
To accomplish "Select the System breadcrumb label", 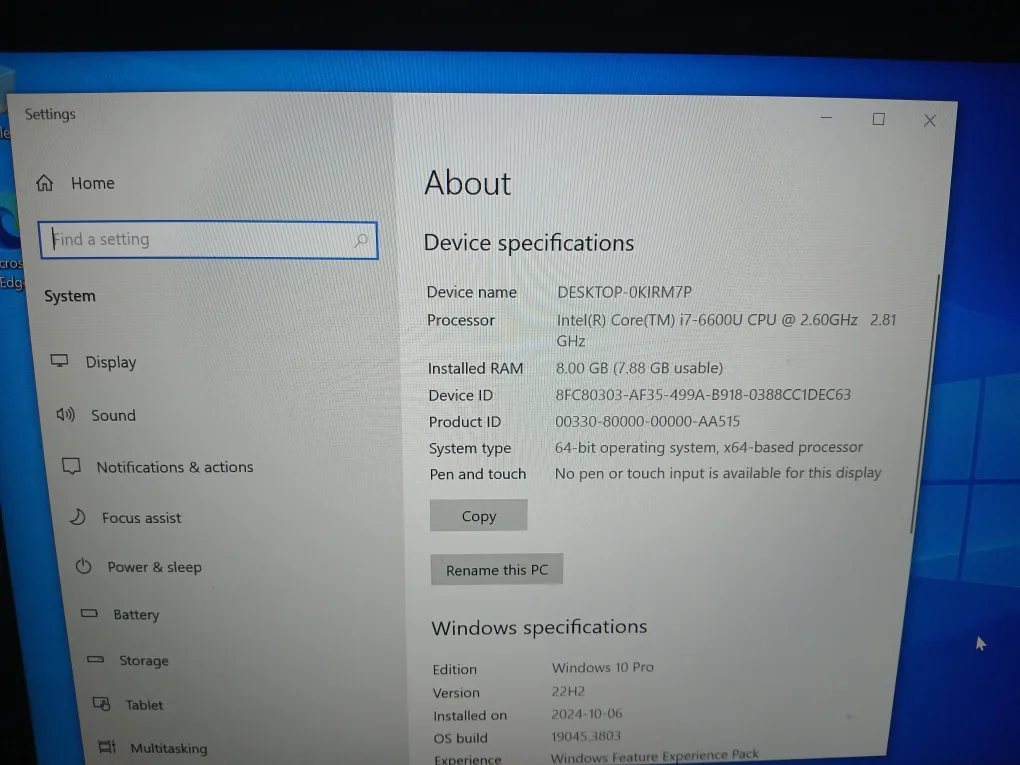I will [x=69, y=295].
